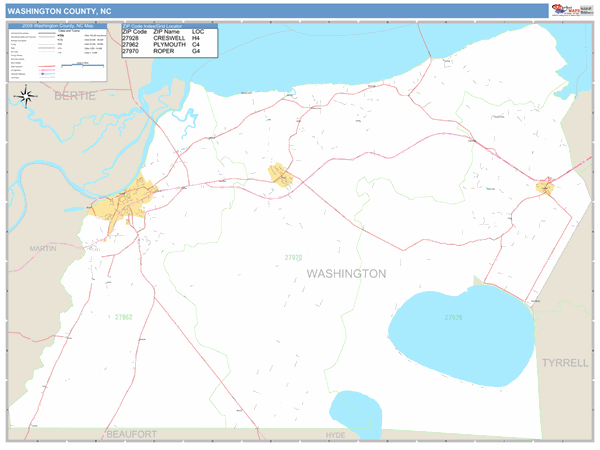This screenshot has width=600, height=450.
Task: Click the small lake on the southern border
Action: click(357, 409)
